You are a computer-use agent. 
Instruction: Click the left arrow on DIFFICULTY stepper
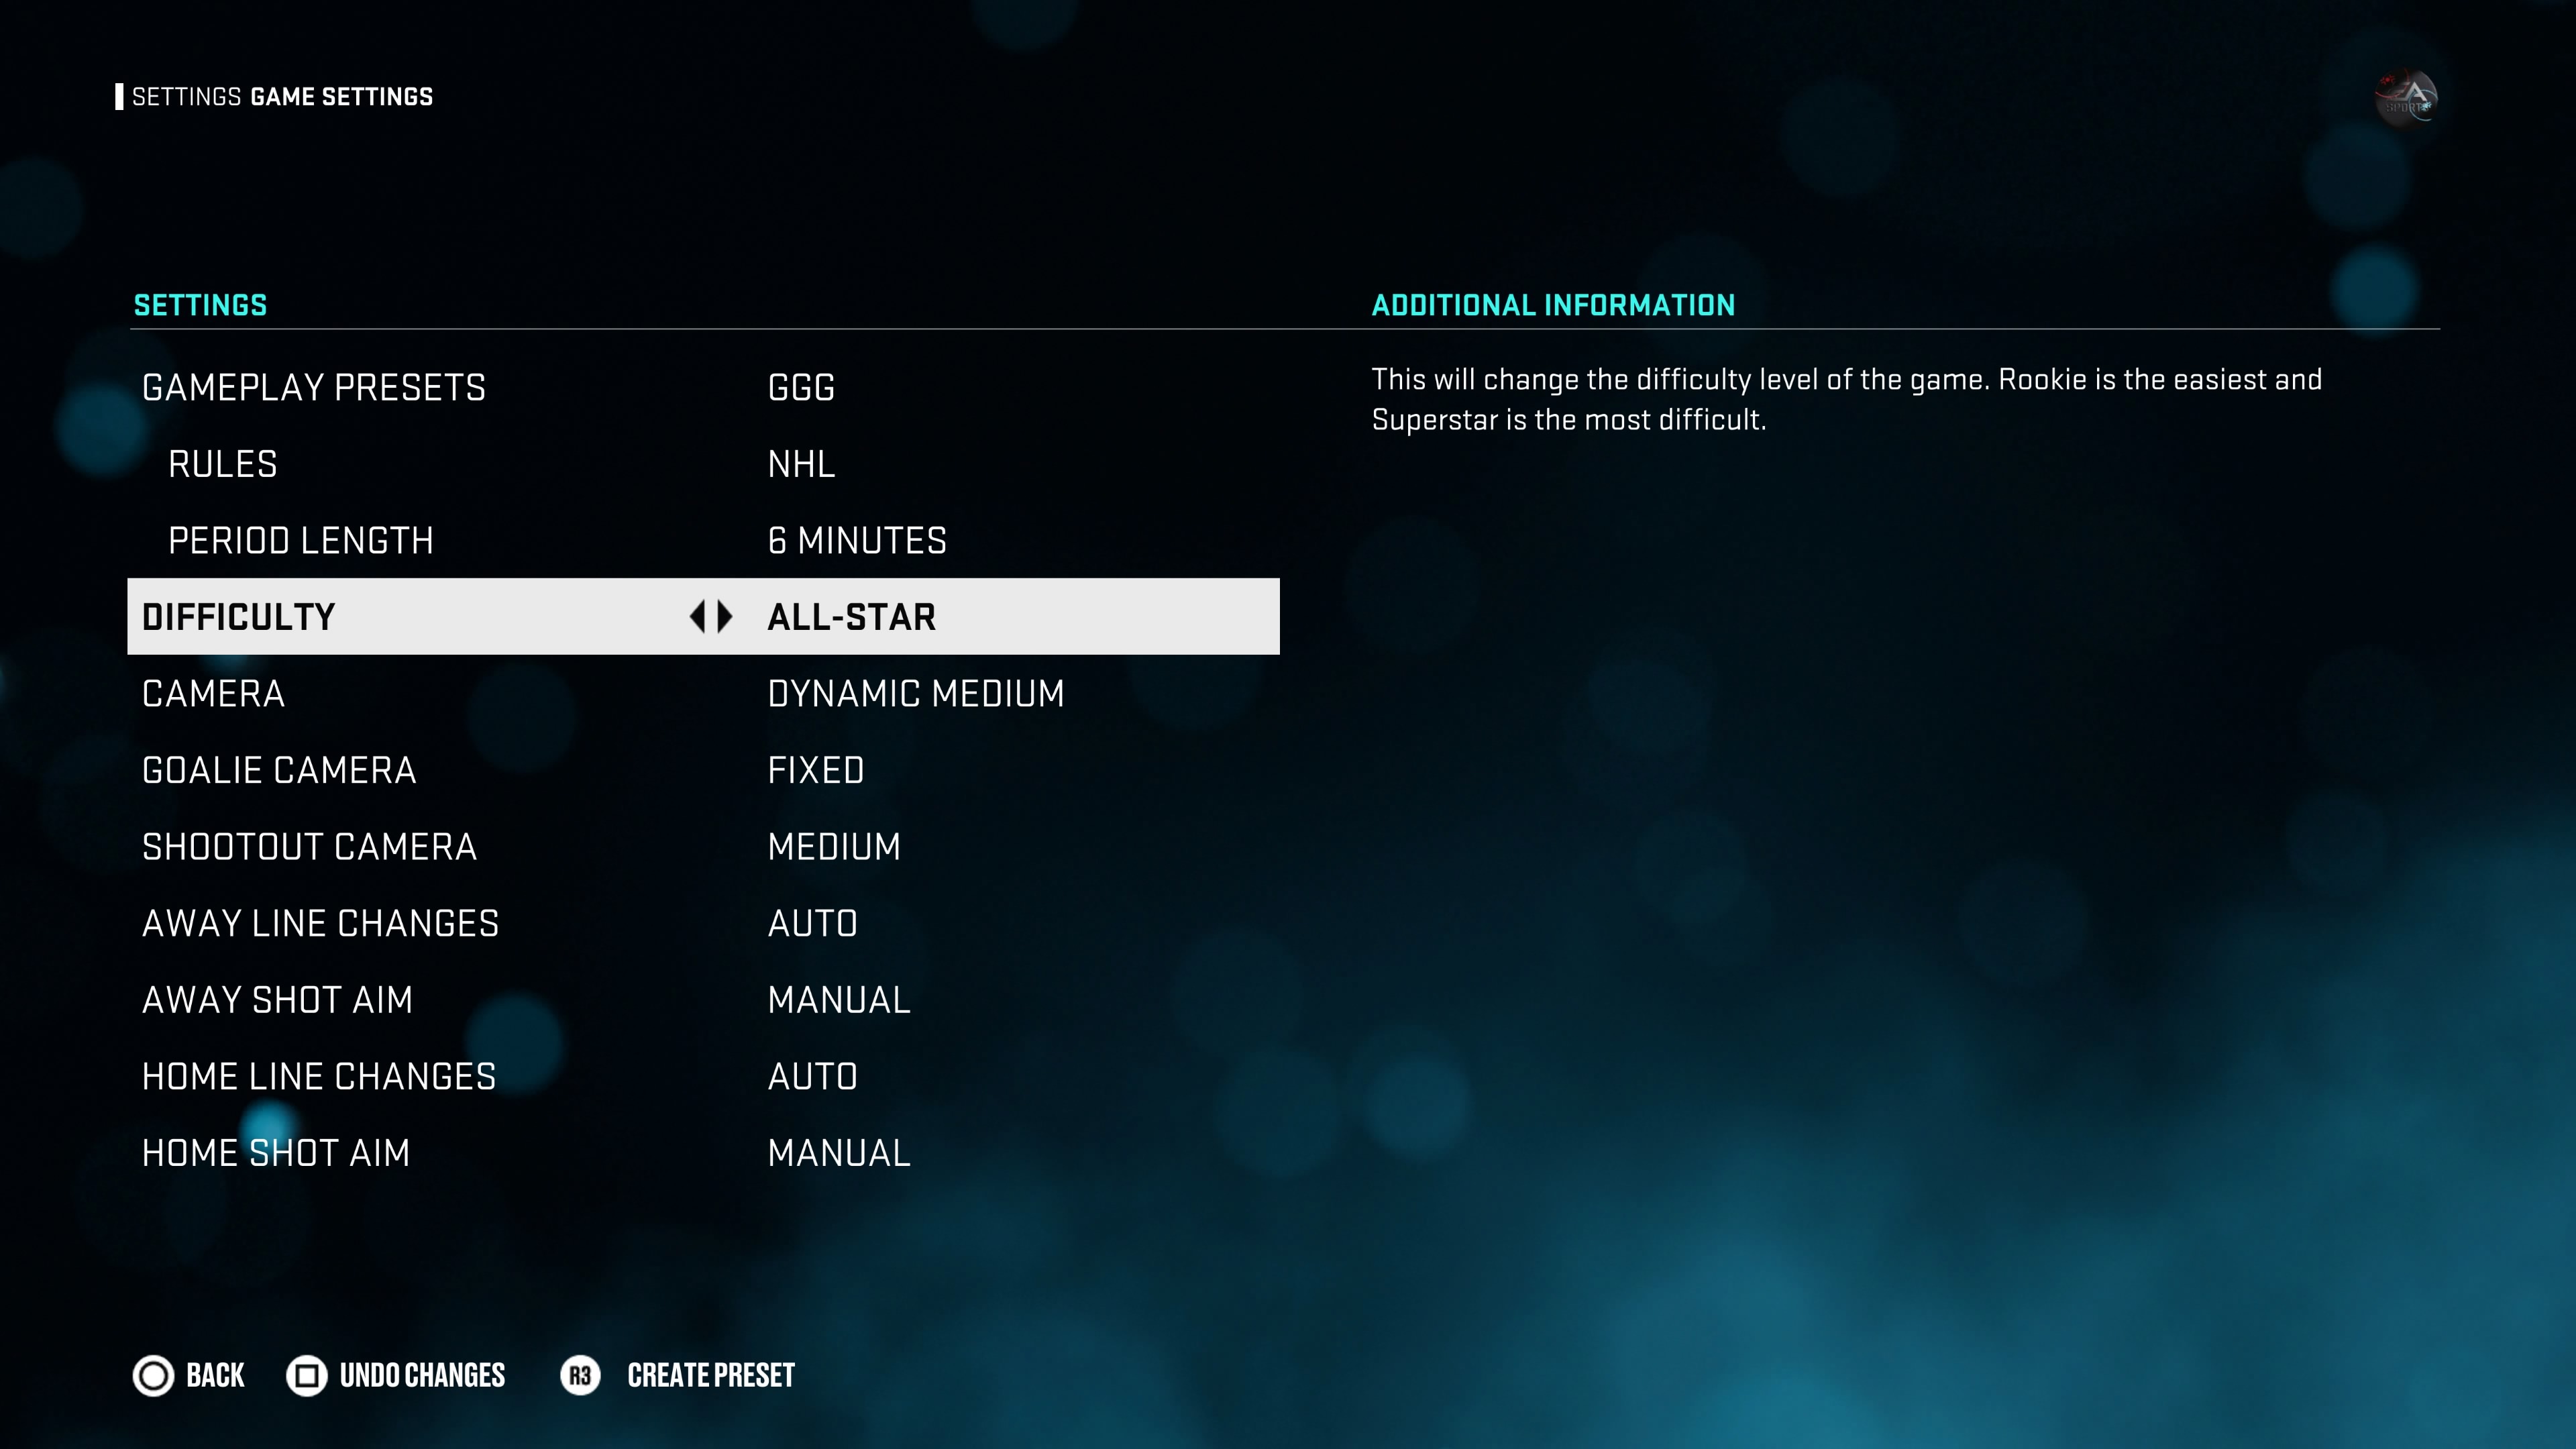[699, 616]
